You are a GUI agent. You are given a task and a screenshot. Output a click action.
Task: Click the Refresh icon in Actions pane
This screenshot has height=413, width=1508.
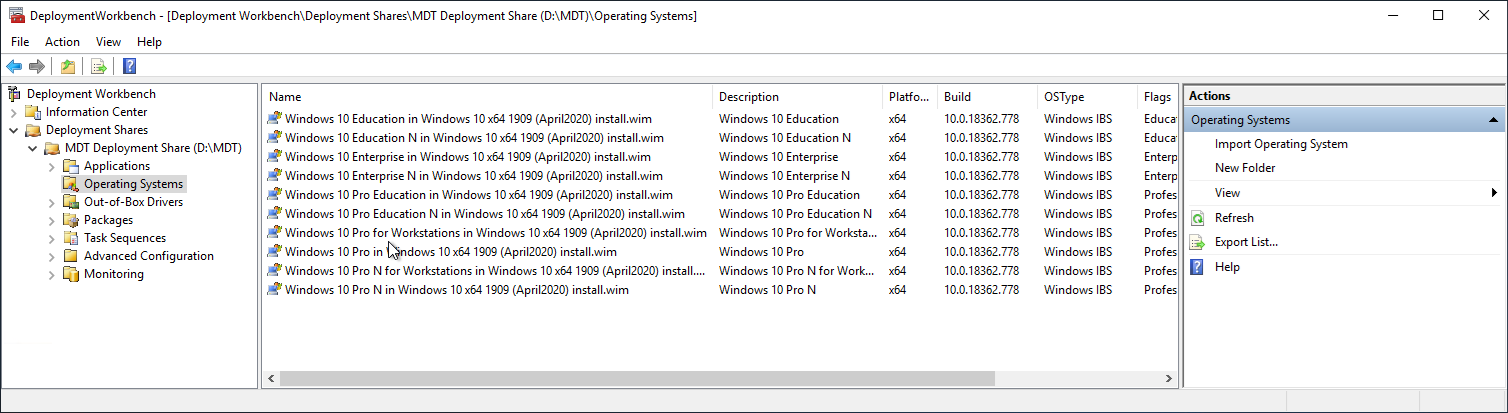[x=1197, y=218]
